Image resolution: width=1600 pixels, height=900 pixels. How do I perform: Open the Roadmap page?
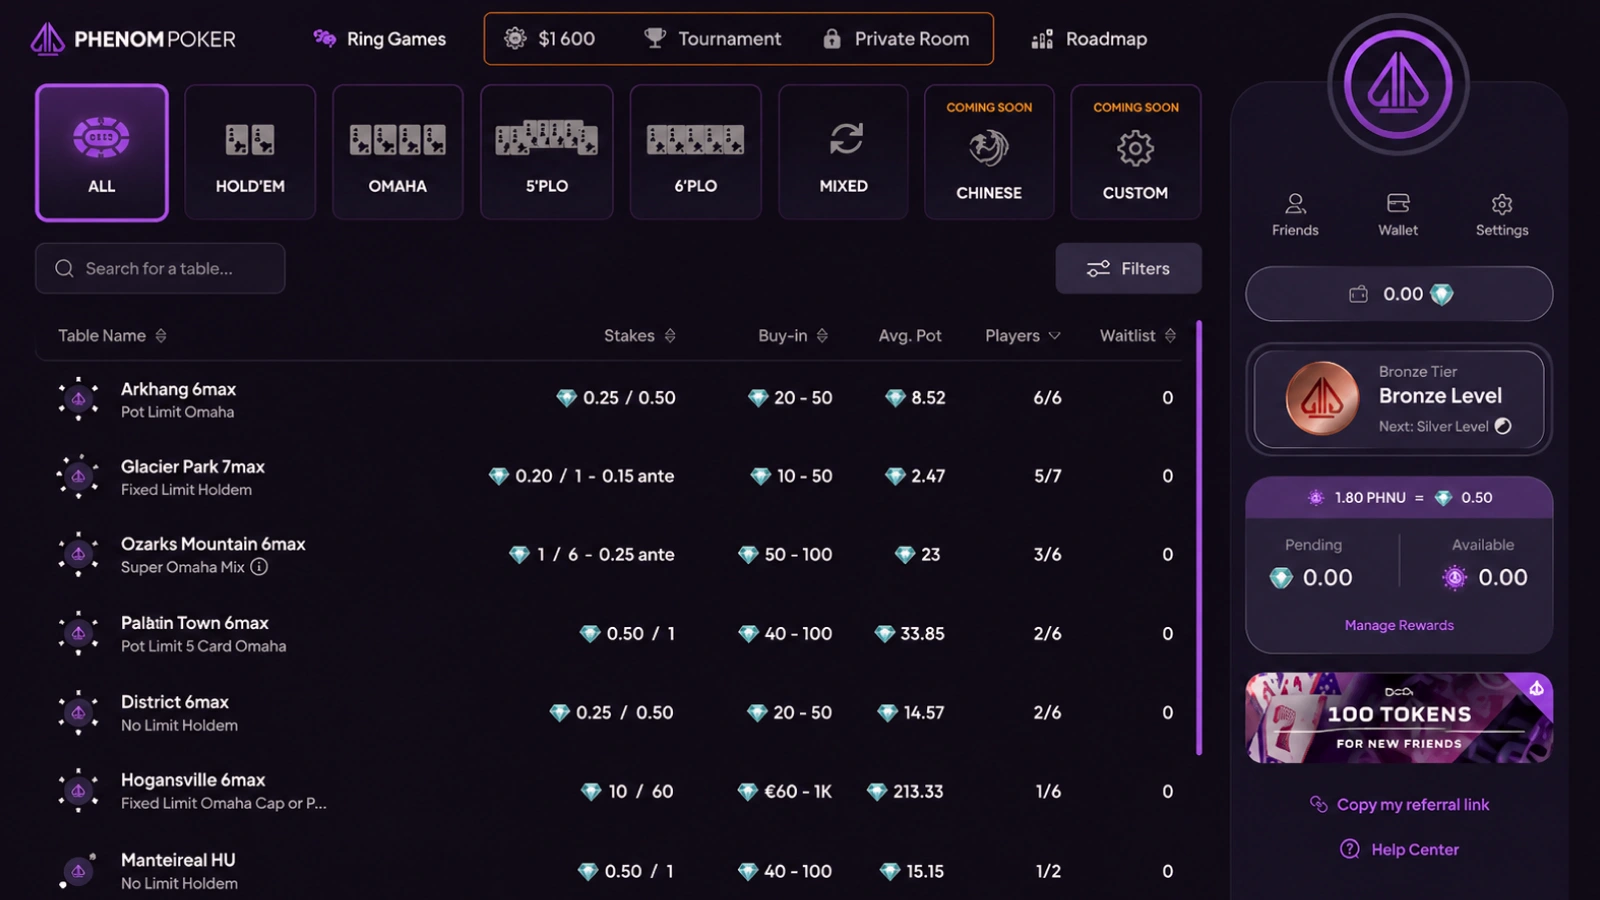1090,39
